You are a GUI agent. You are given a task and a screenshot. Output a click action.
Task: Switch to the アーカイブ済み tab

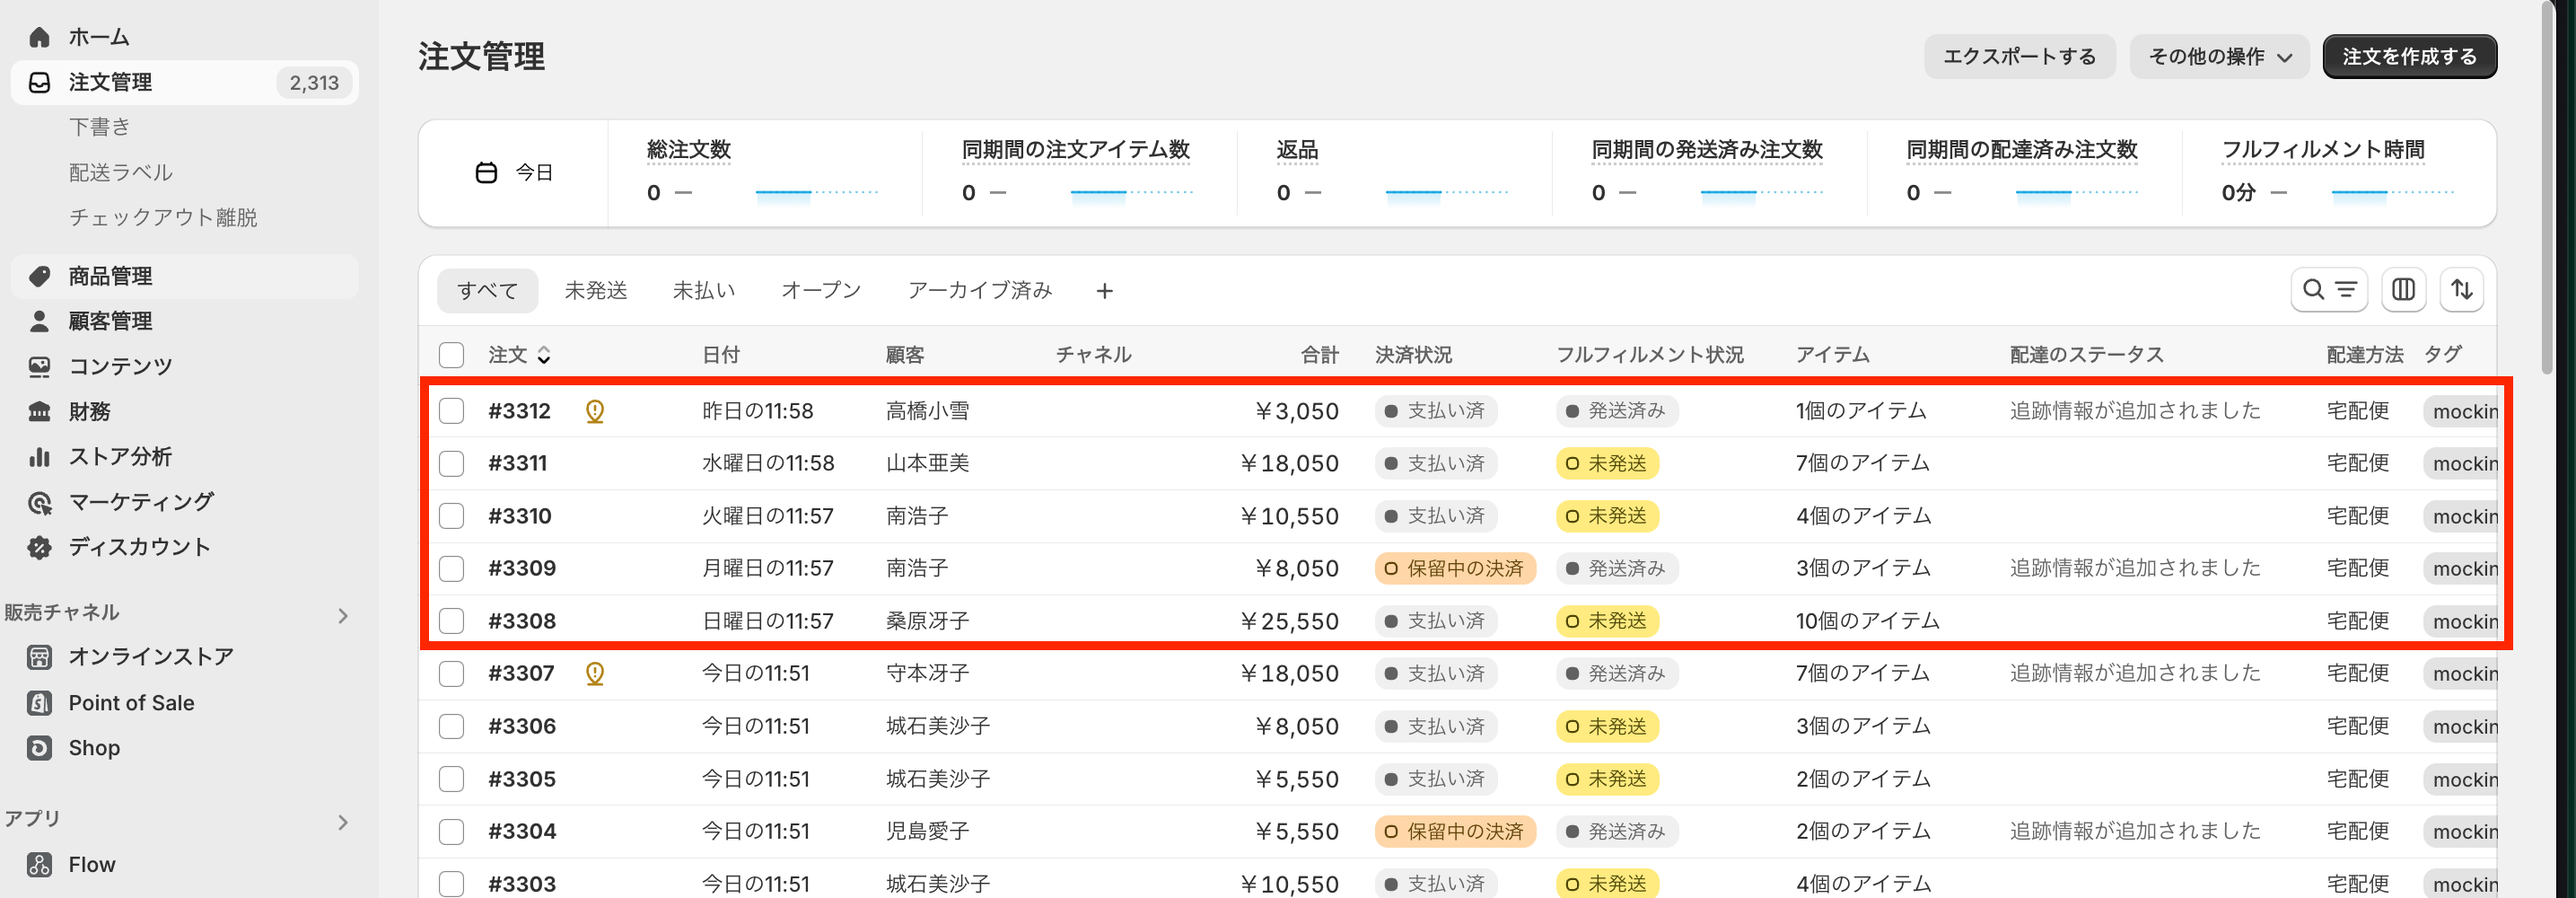980,291
